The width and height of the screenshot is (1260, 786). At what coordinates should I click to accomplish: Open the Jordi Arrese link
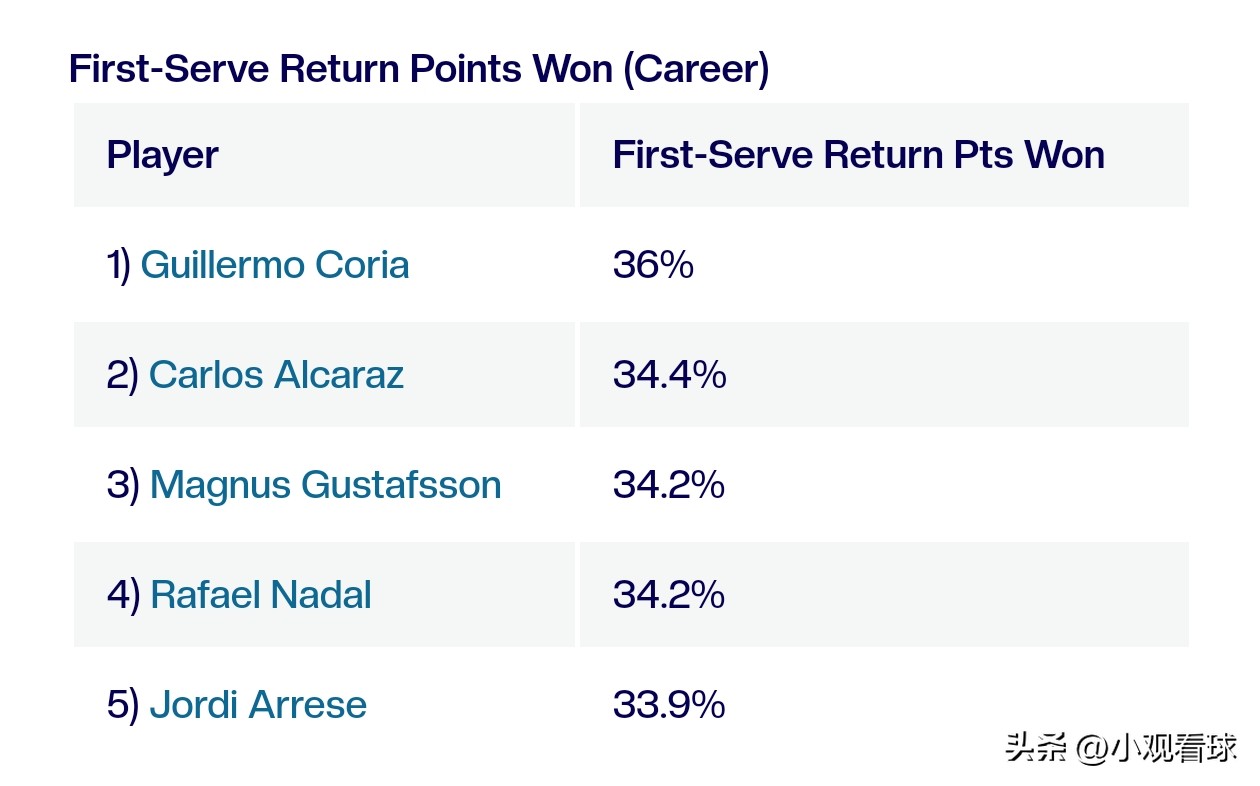tap(258, 705)
